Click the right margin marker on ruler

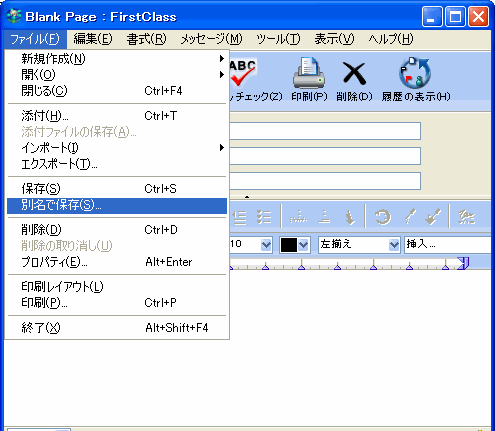[464, 263]
